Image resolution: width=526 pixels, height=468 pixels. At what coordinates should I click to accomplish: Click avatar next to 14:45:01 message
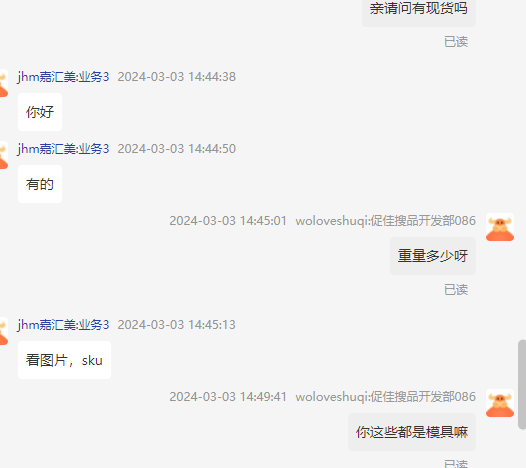pyautogui.click(x=500, y=227)
